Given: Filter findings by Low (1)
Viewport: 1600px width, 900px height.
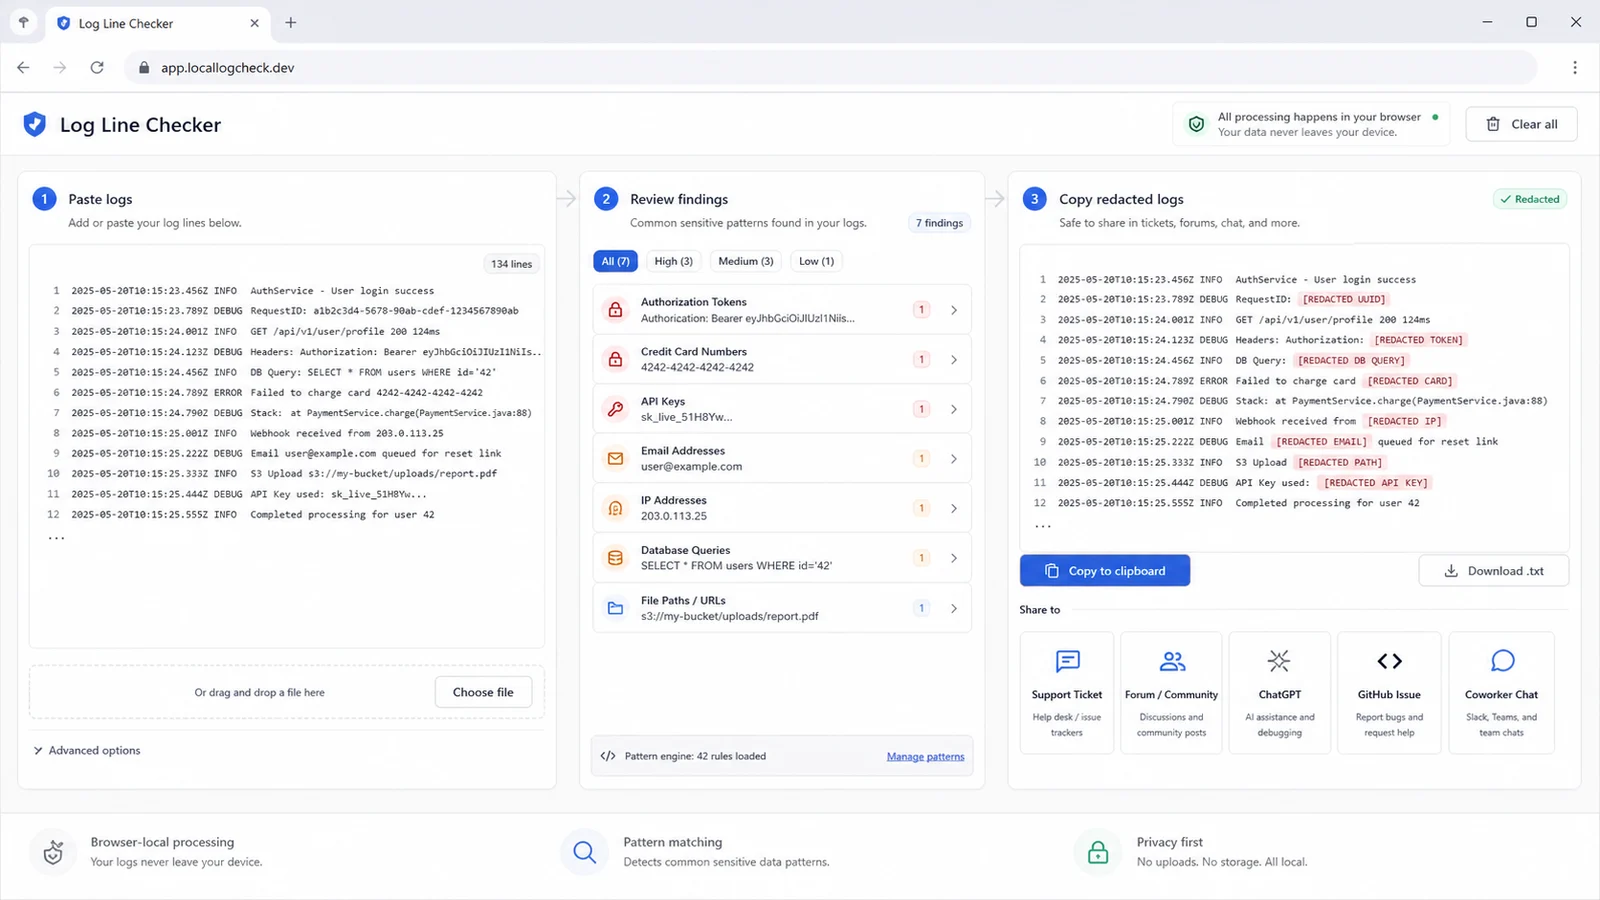Looking at the screenshot, I should (817, 261).
